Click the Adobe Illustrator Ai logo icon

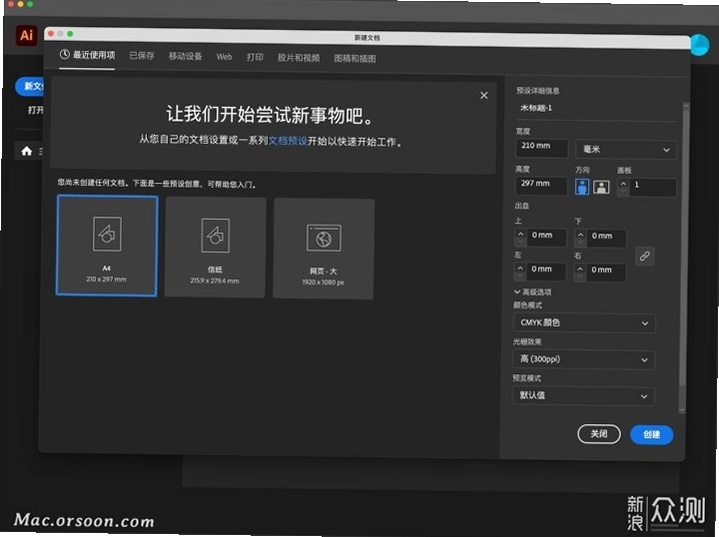(27, 35)
